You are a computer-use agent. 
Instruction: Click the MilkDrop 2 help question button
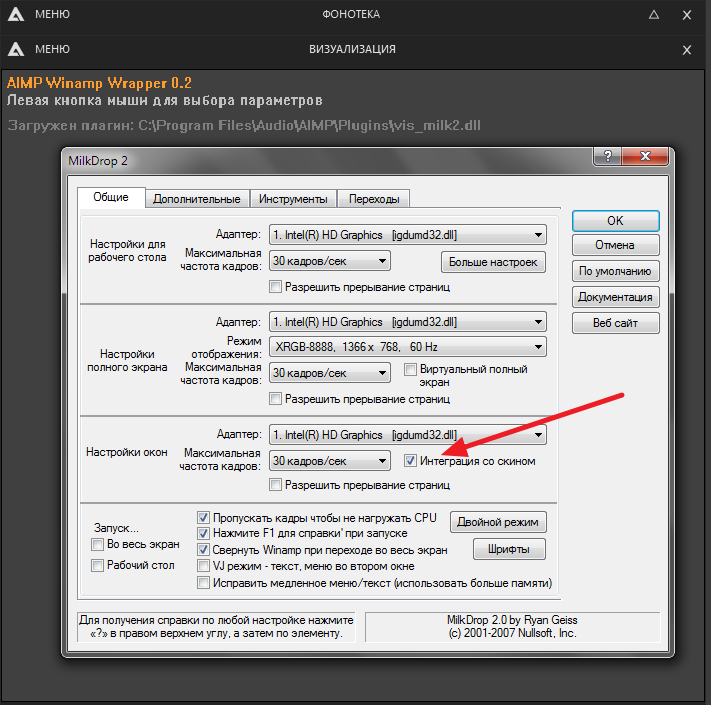point(608,156)
